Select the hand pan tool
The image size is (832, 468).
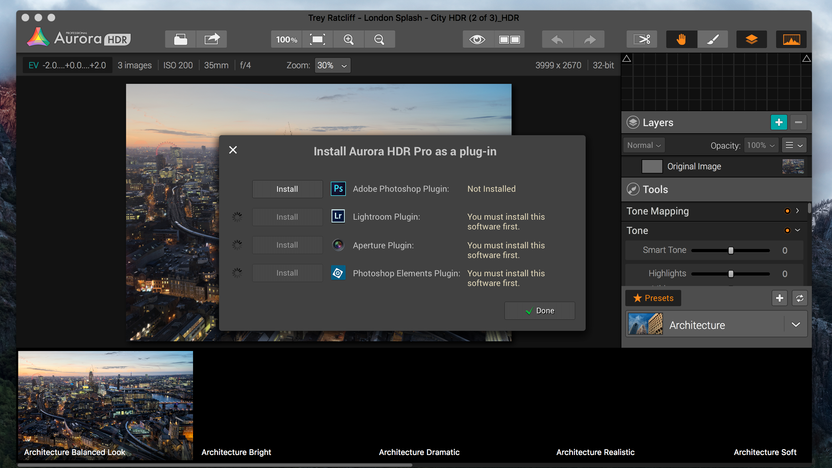681,39
